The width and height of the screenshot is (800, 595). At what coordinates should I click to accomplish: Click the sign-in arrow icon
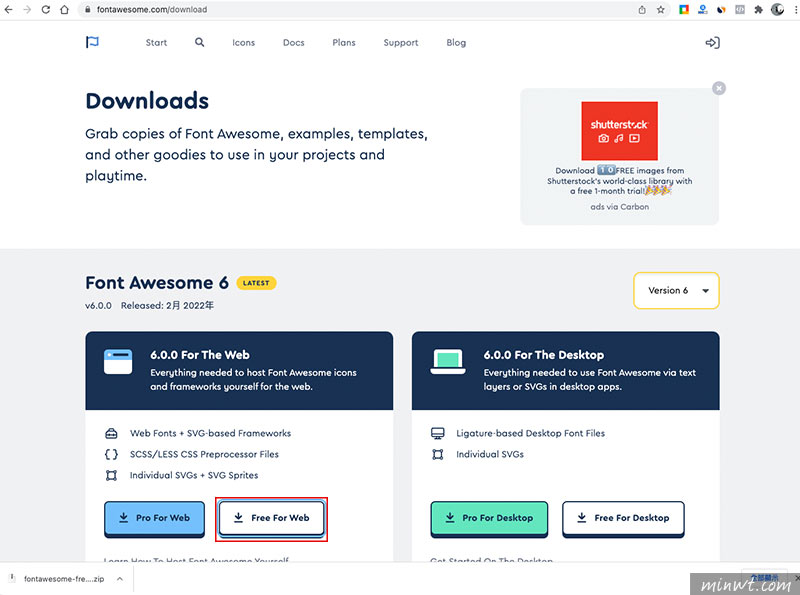(x=712, y=42)
